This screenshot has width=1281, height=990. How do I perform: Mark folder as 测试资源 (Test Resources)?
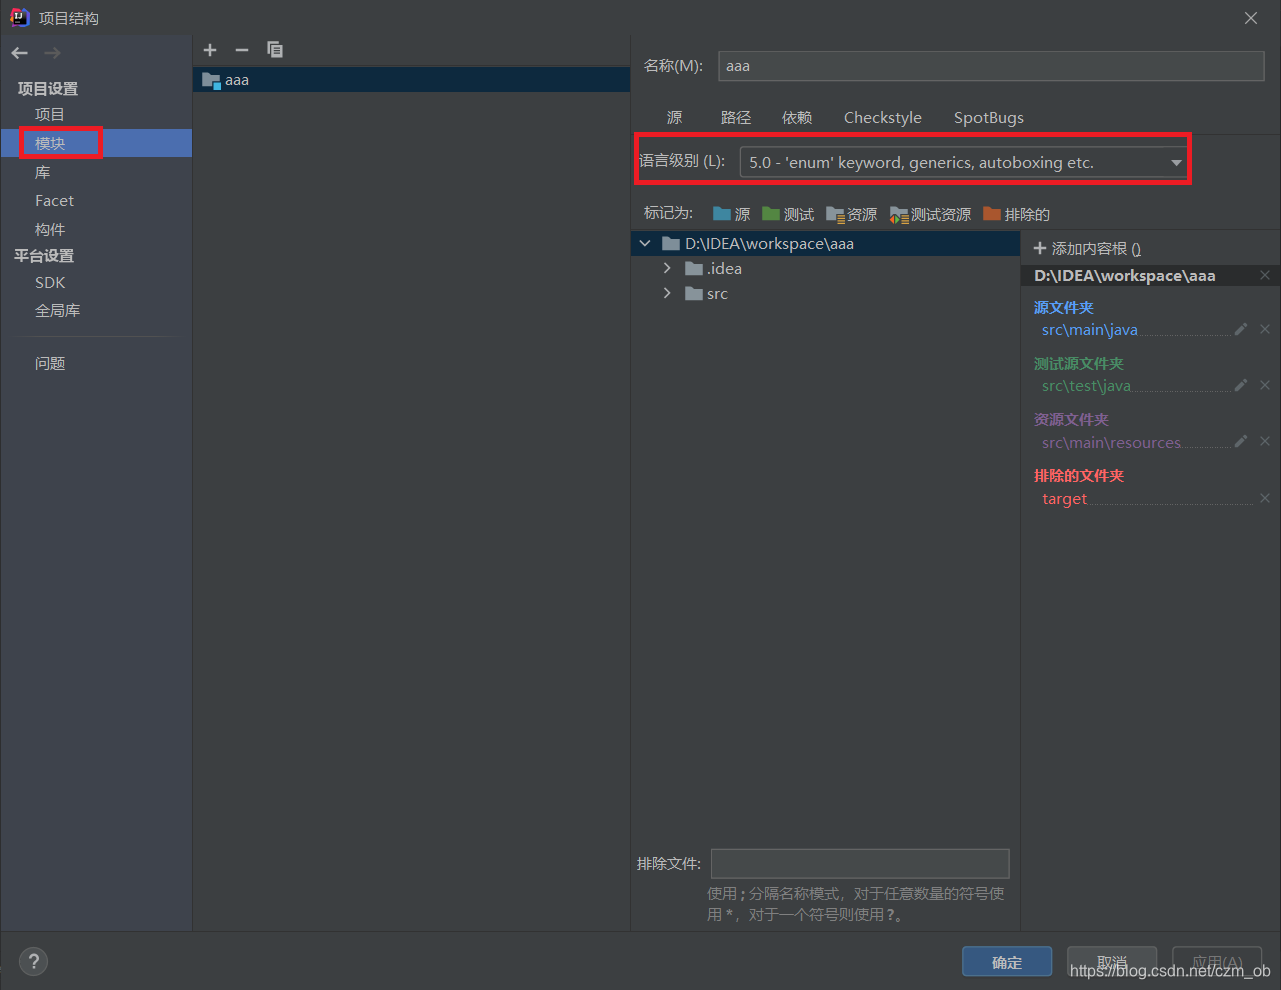pyautogui.click(x=930, y=214)
